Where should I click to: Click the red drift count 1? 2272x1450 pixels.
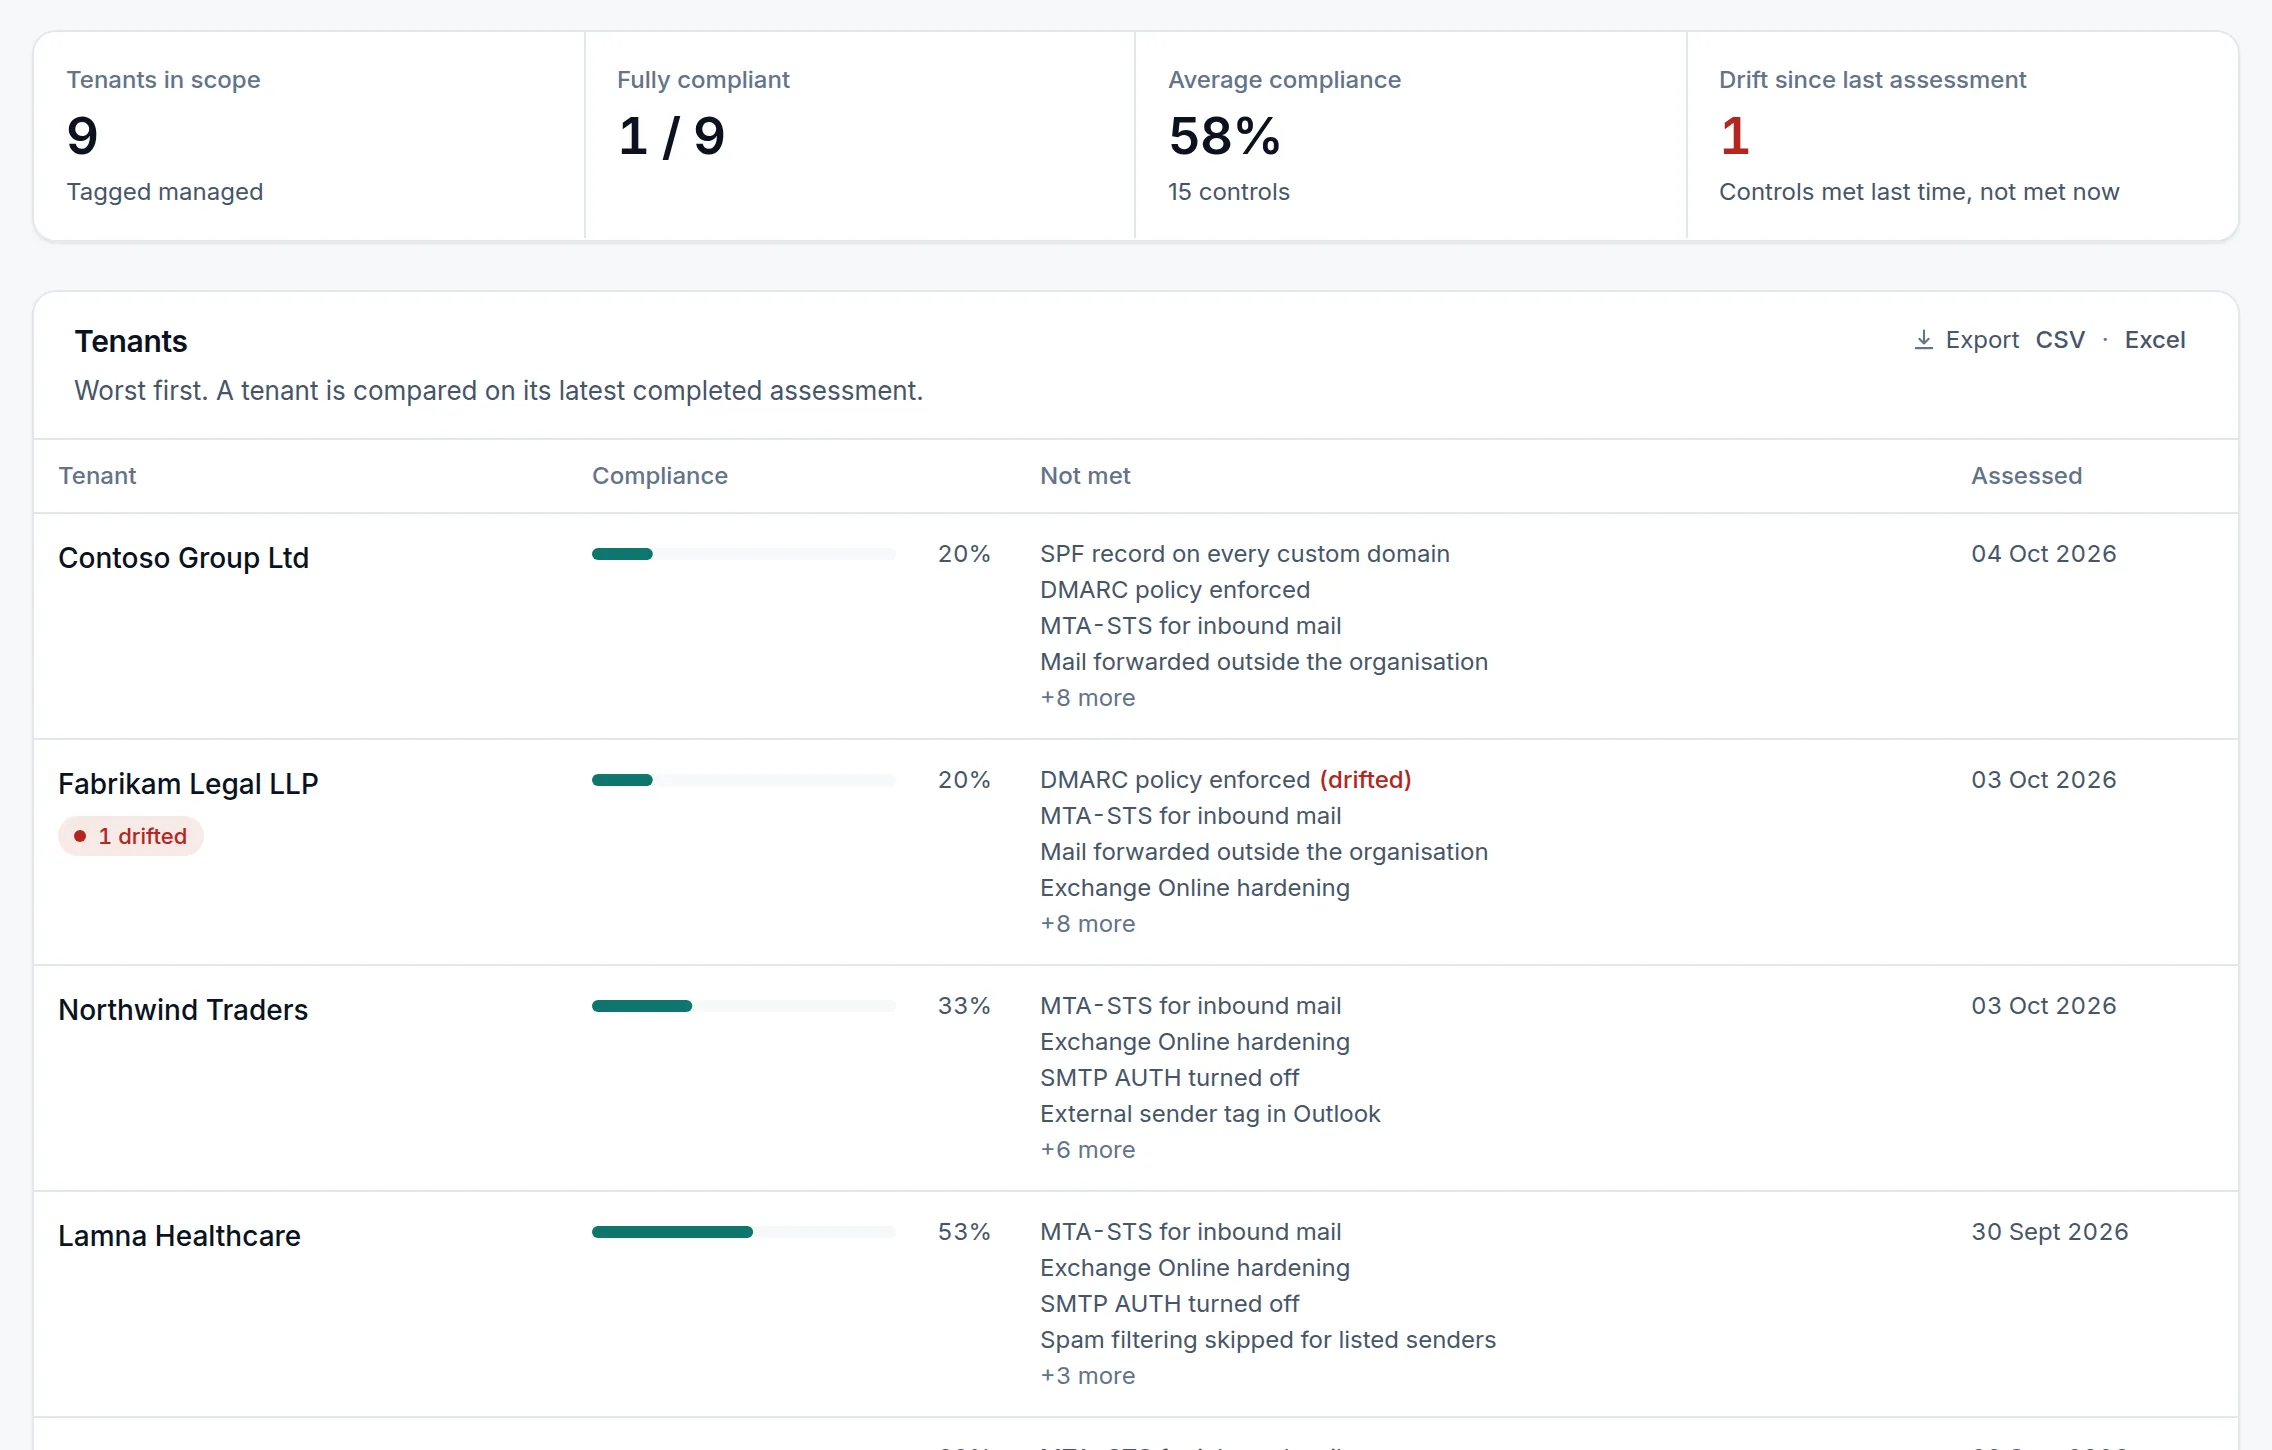tap(1735, 136)
